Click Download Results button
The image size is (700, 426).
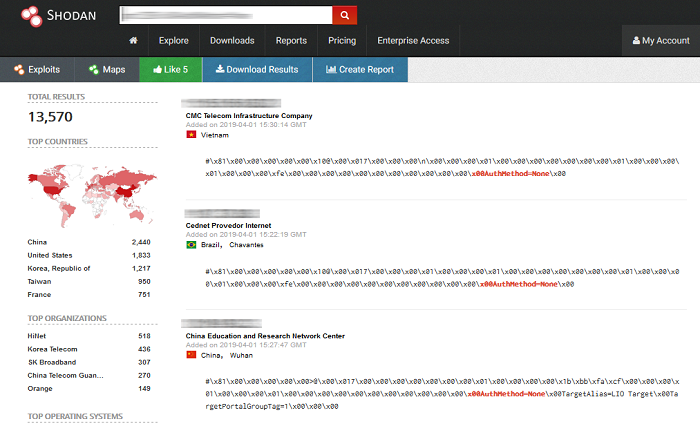pos(257,70)
